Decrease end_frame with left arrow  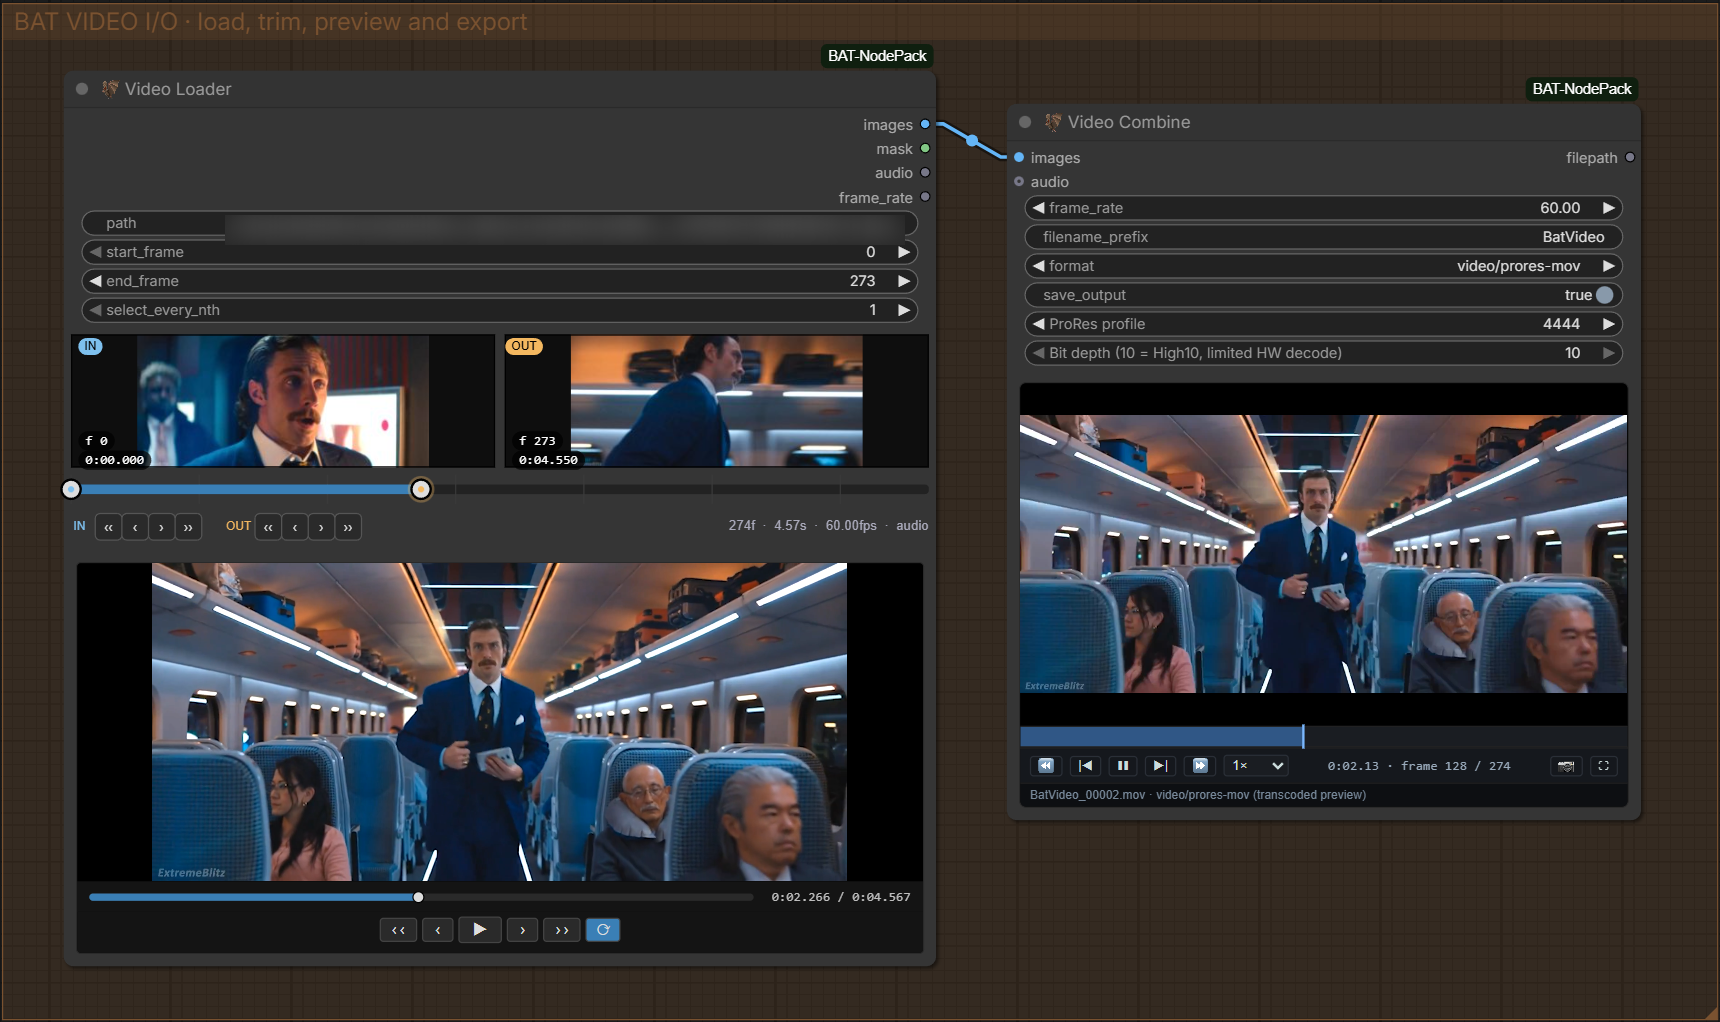tap(96, 281)
